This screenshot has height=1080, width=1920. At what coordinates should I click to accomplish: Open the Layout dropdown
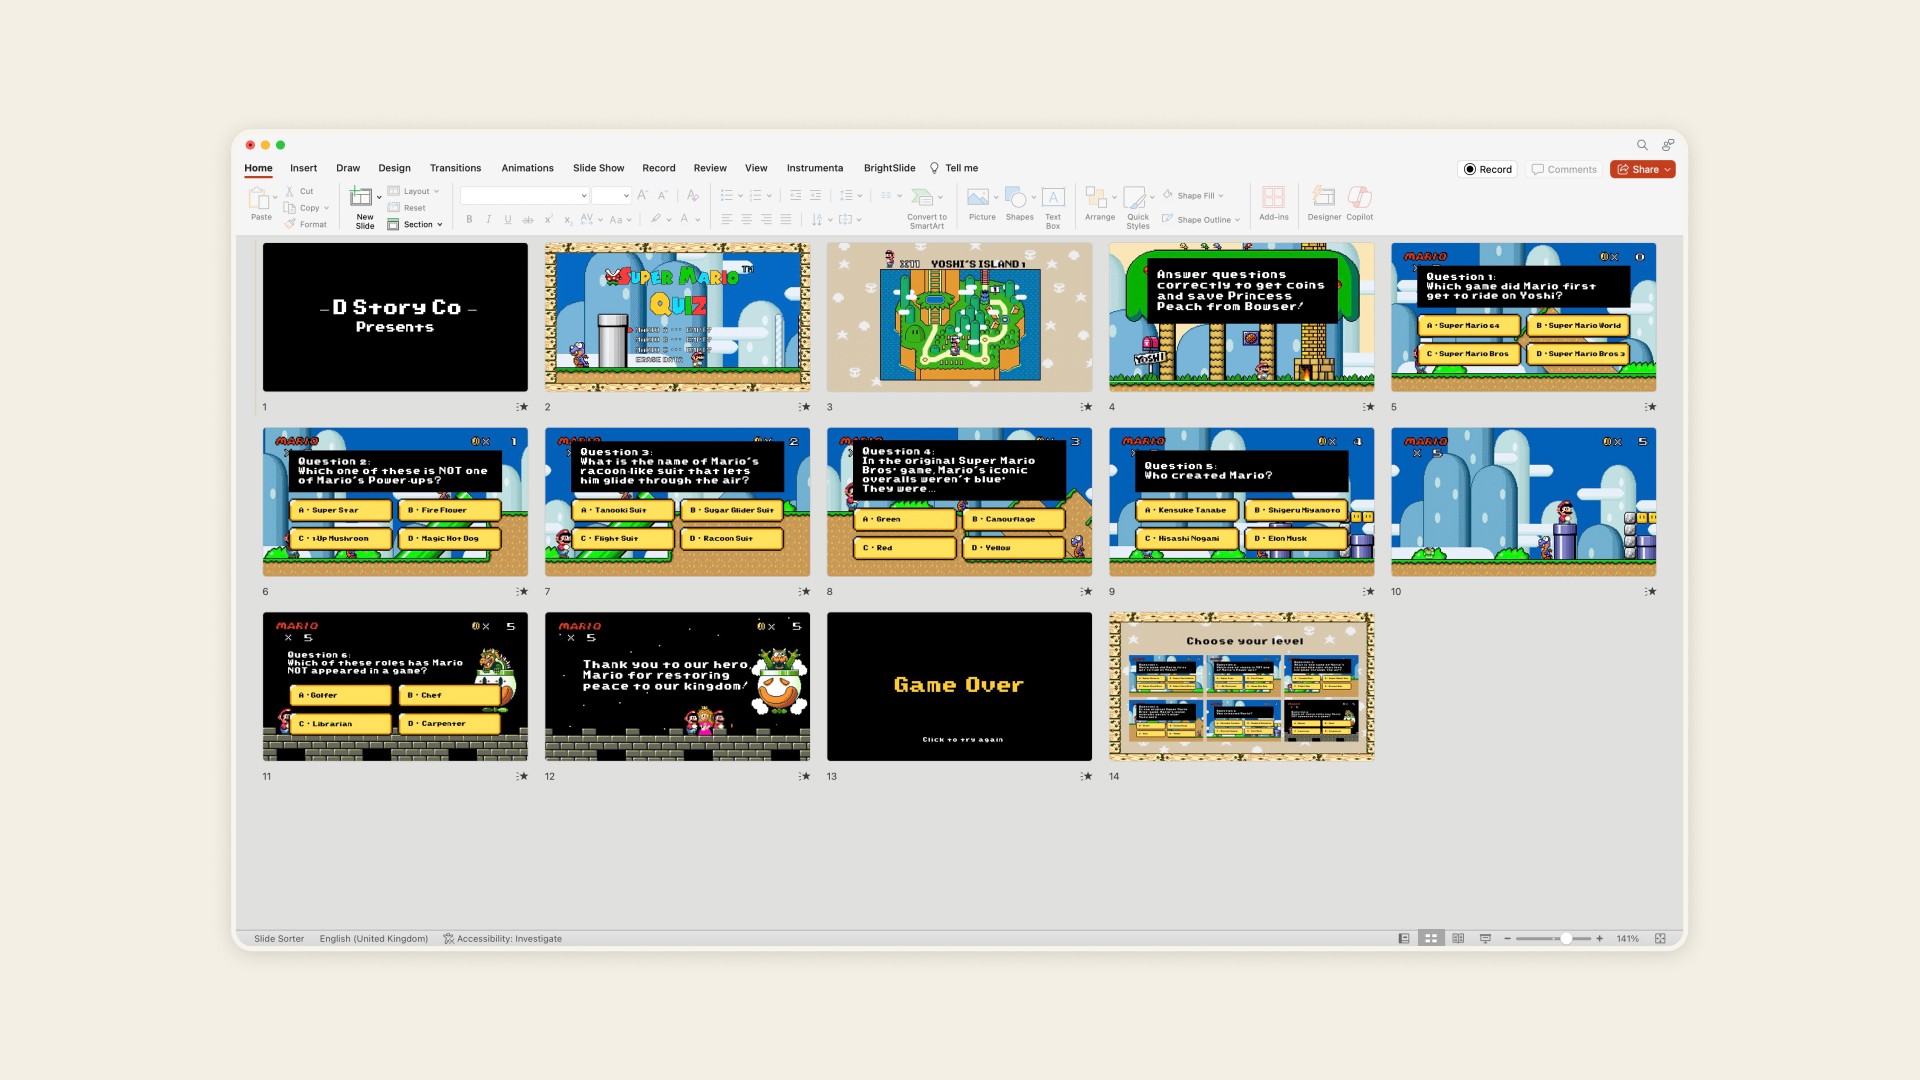415,191
